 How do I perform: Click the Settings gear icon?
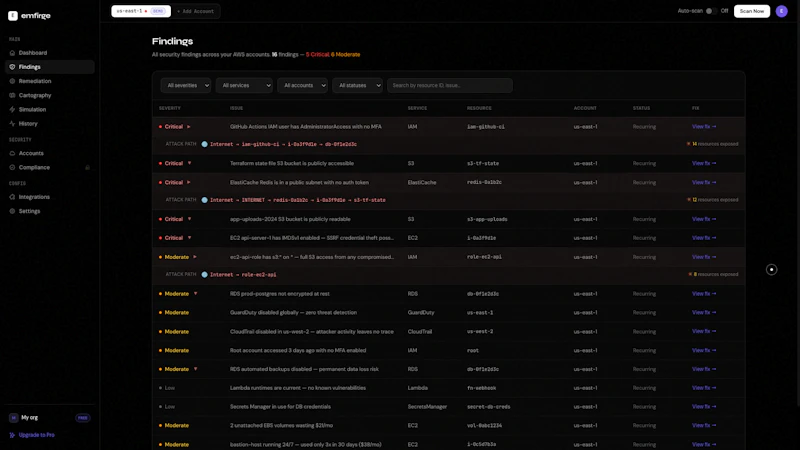(12, 211)
